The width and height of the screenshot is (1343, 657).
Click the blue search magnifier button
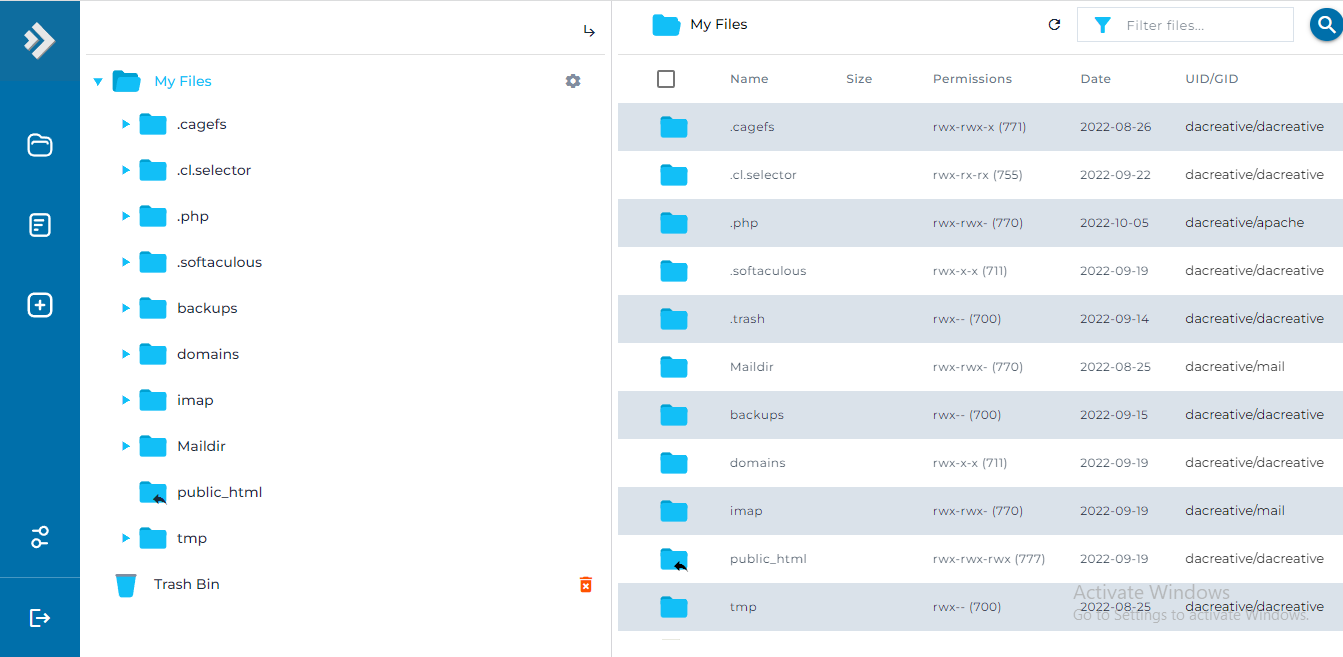(1325, 24)
